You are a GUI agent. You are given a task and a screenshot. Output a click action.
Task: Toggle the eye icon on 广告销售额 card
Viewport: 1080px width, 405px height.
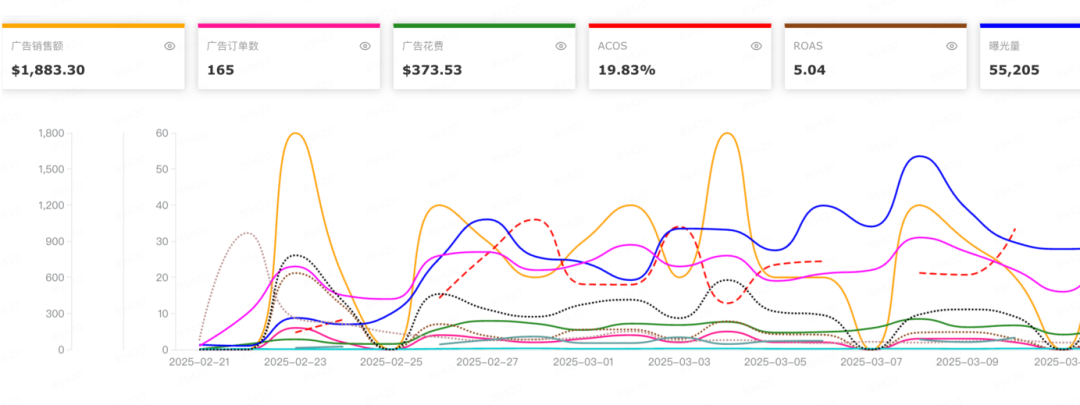click(169, 46)
